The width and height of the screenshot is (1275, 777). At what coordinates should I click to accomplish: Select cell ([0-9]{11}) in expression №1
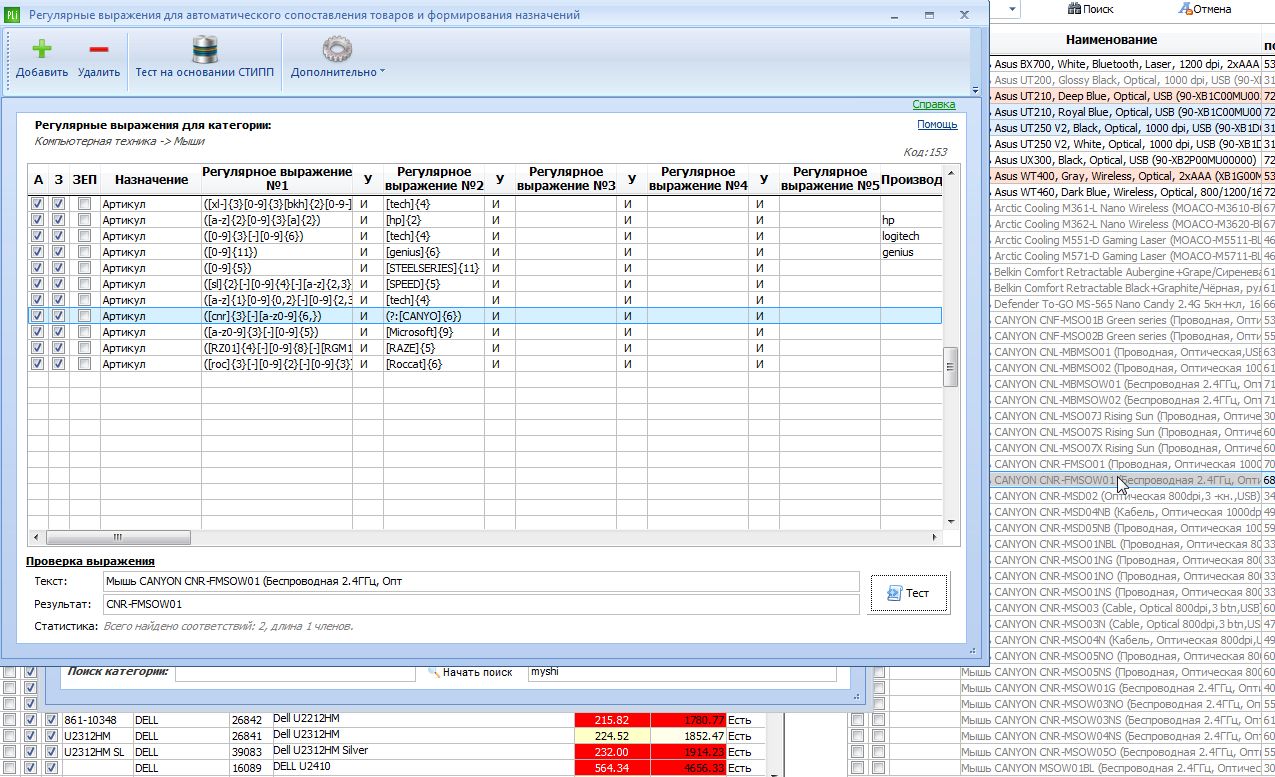tap(277, 252)
